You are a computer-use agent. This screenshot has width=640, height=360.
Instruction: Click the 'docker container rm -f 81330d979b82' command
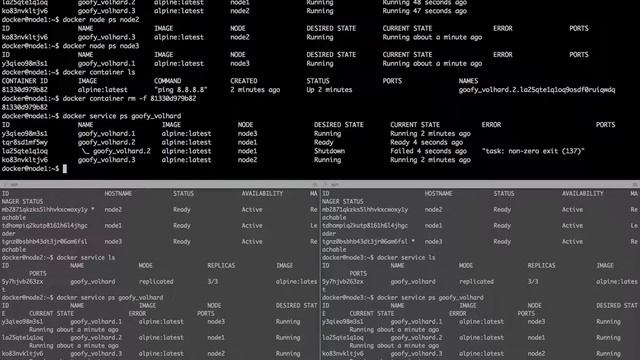(129, 98)
